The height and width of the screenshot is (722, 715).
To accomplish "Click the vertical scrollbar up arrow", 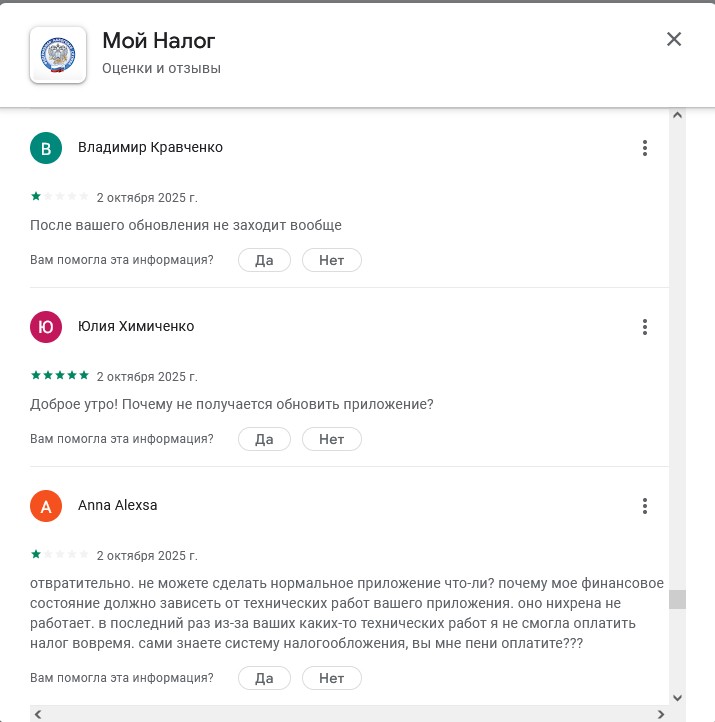I will coord(677,117).
